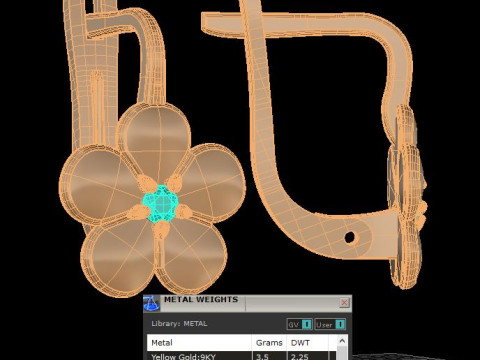
Task: Click the Library: METAL label
Action: pyautogui.click(x=179, y=324)
